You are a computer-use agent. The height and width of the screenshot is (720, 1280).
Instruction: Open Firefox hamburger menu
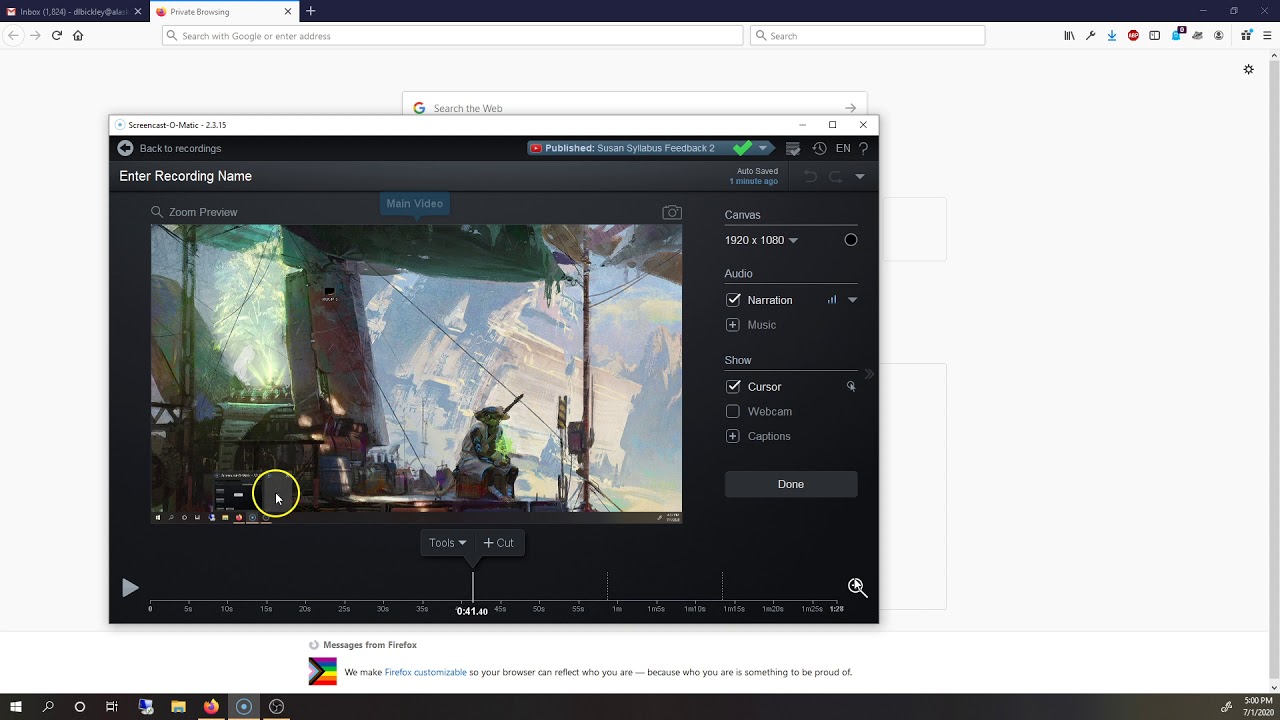[x=1265, y=35]
